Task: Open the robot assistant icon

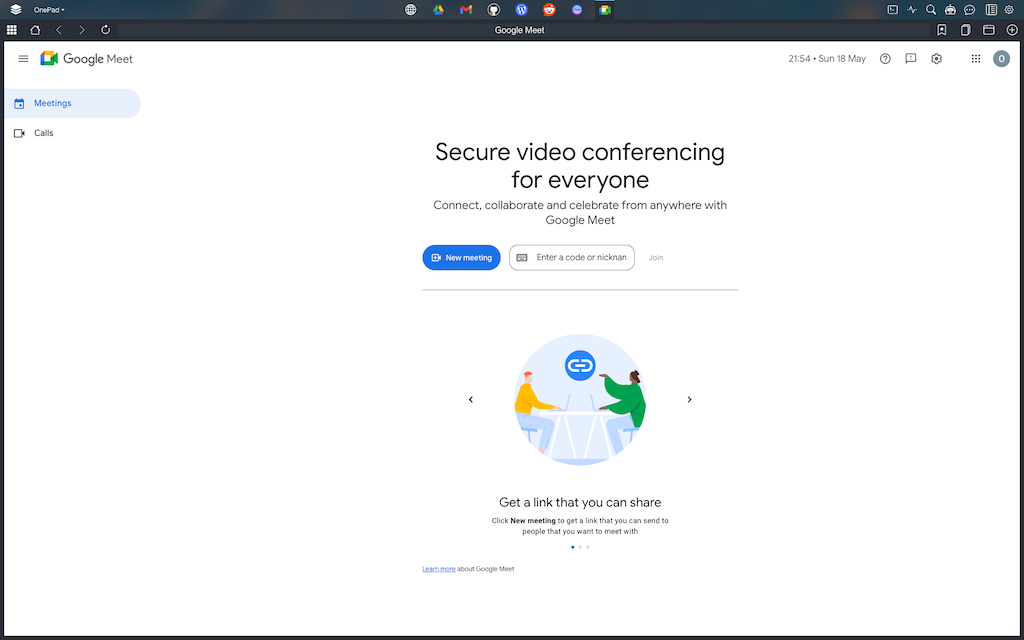Action: pos(950,10)
